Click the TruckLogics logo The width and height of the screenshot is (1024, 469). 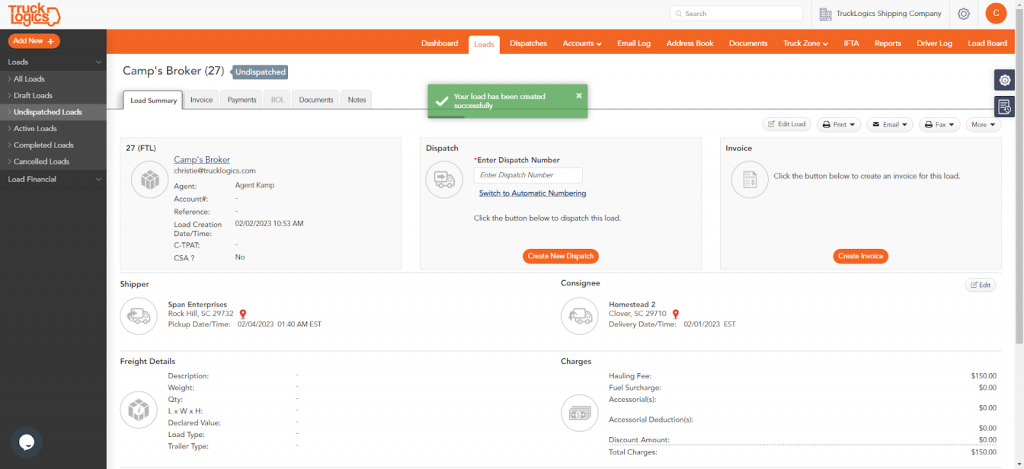34,14
